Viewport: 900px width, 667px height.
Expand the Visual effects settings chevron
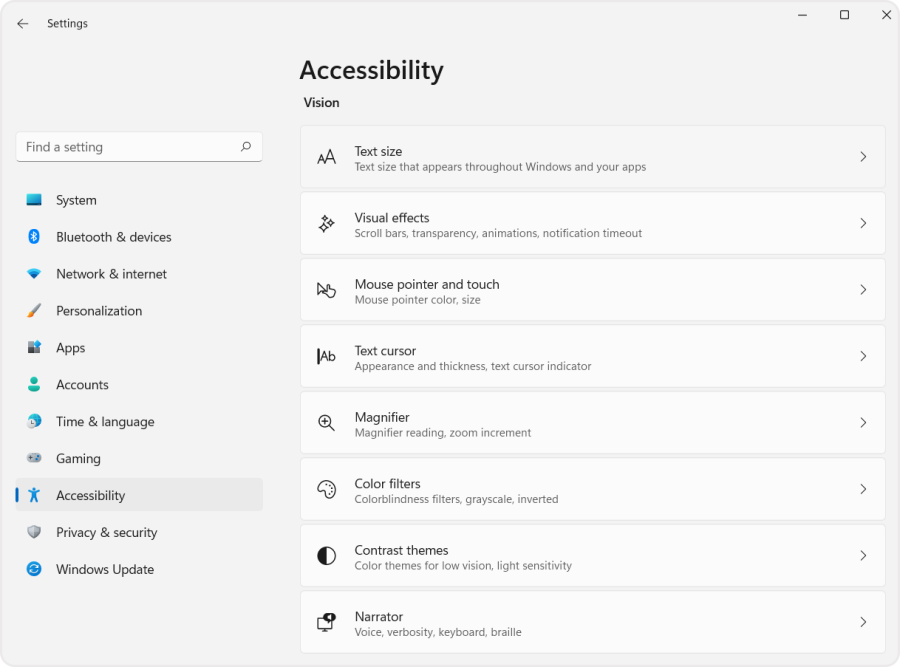(862, 223)
